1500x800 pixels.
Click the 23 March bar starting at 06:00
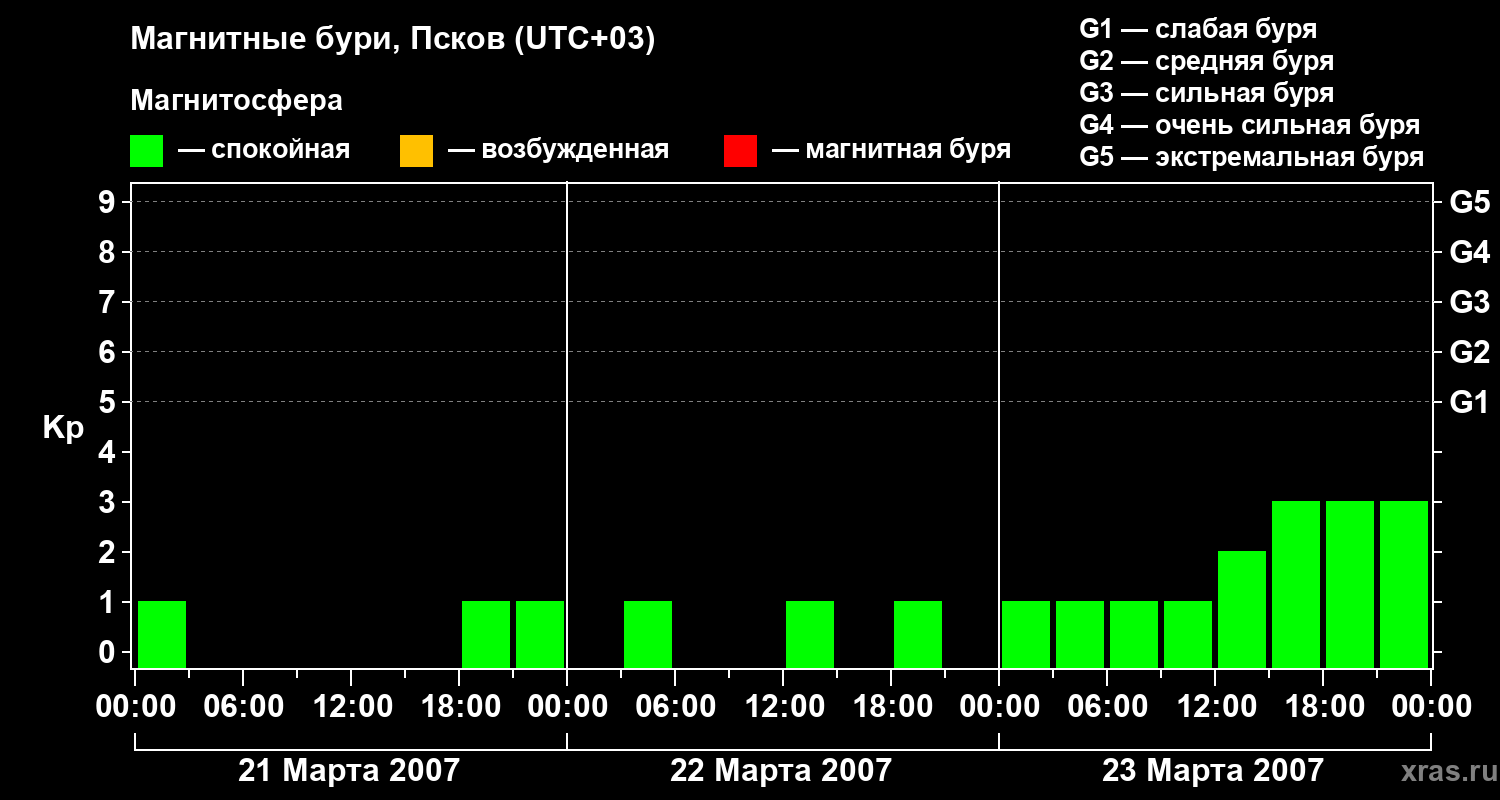tap(1134, 634)
